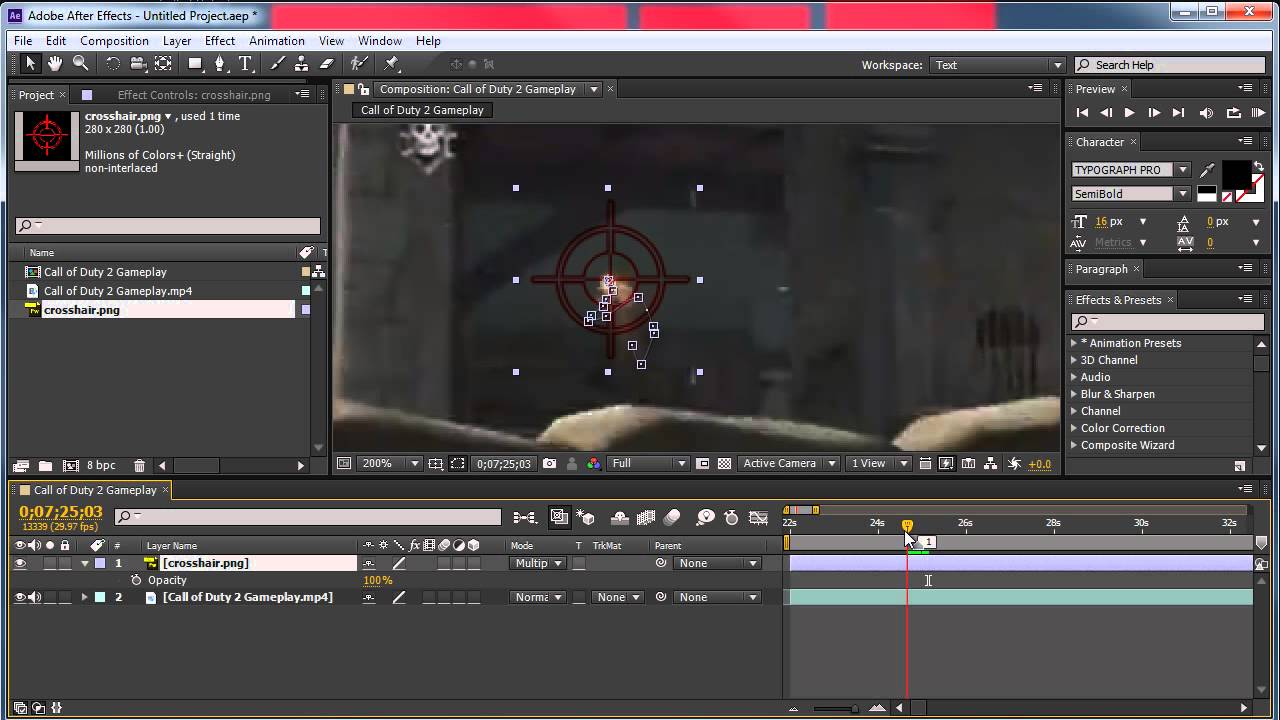Select the Horizontal Type tool
This screenshot has width=1280, height=720.
(246, 63)
